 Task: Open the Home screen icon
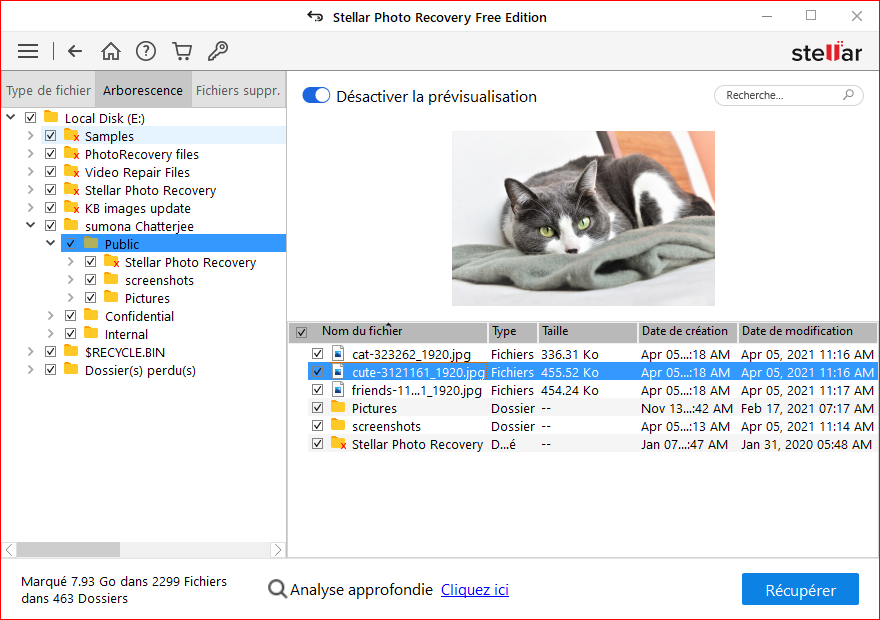tap(111, 52)
